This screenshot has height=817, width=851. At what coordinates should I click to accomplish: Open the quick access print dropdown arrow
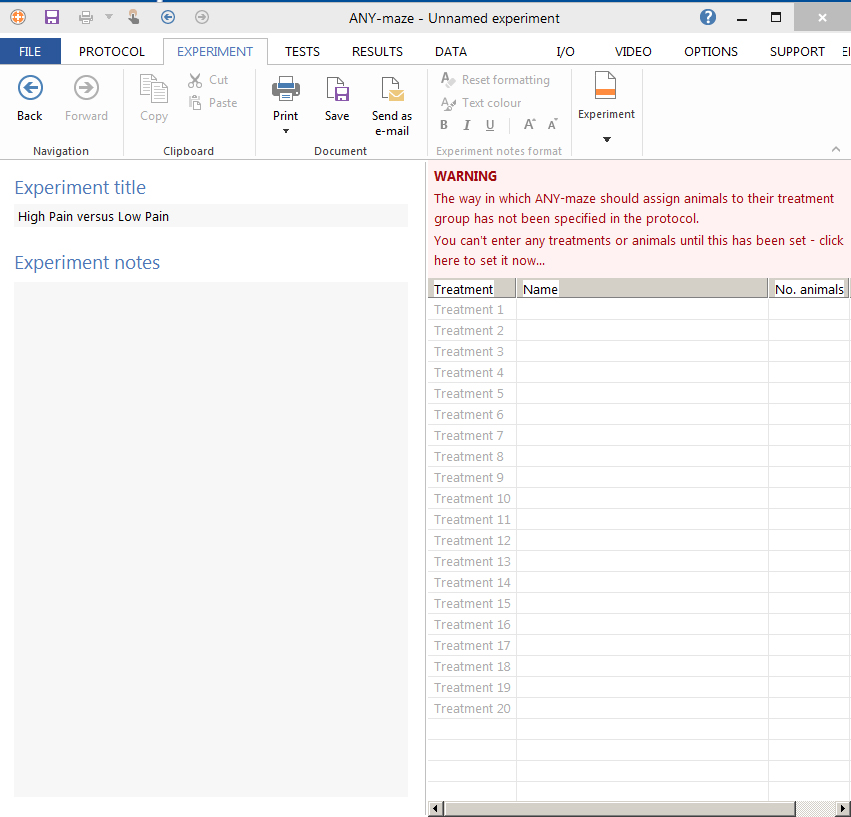point(109,17)
